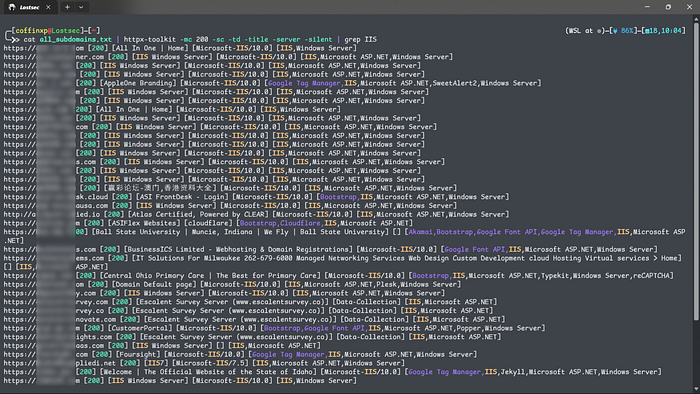Click 'Jekyll' technology text in Idaho row
This screenshot has height=394, width=700.
point(512,372)
